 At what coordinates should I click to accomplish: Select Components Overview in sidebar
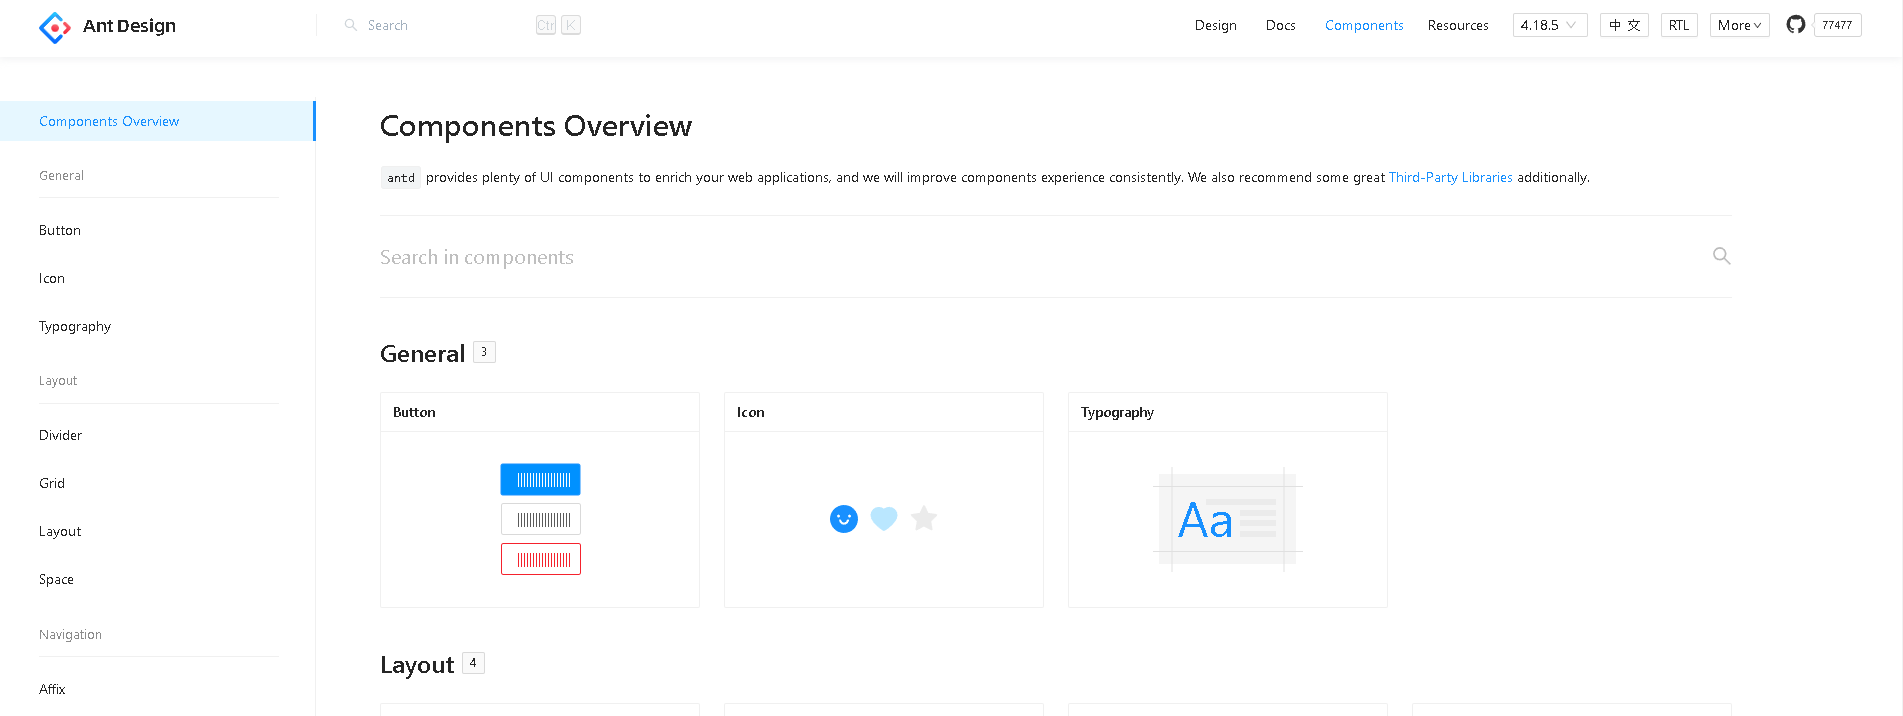point(157,121)
